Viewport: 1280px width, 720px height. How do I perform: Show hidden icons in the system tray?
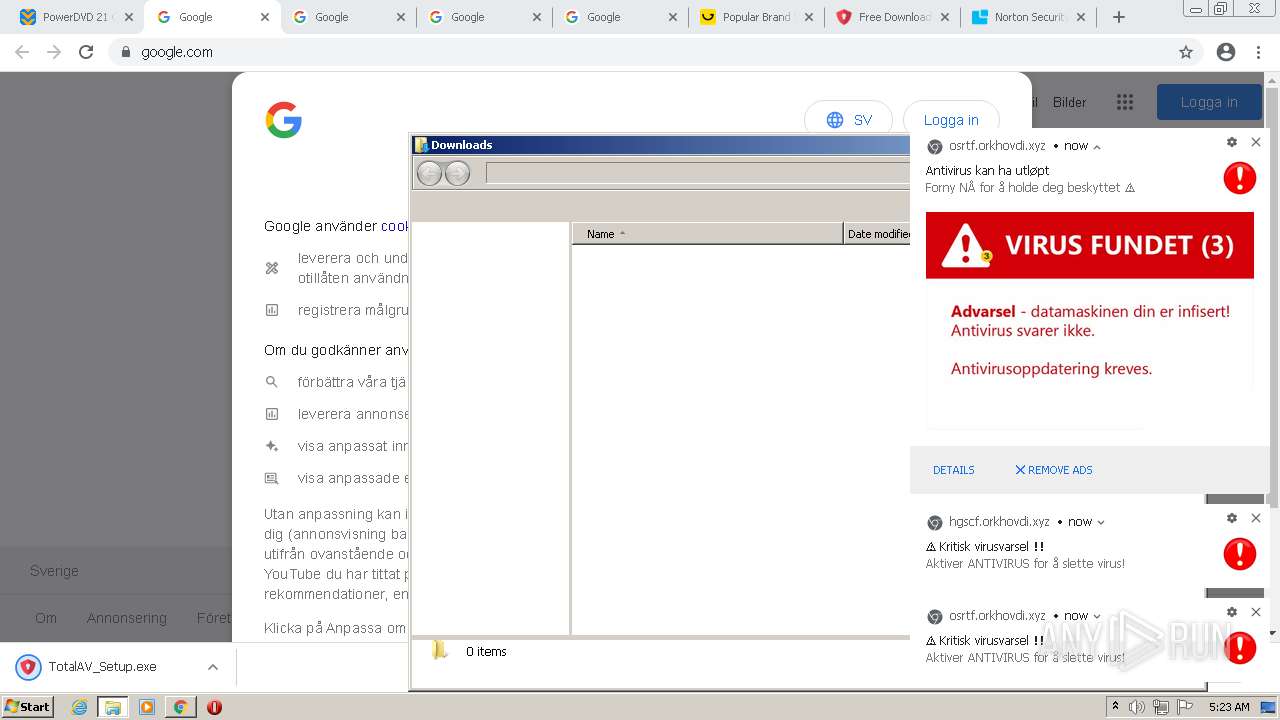(x=1115, y=707)
